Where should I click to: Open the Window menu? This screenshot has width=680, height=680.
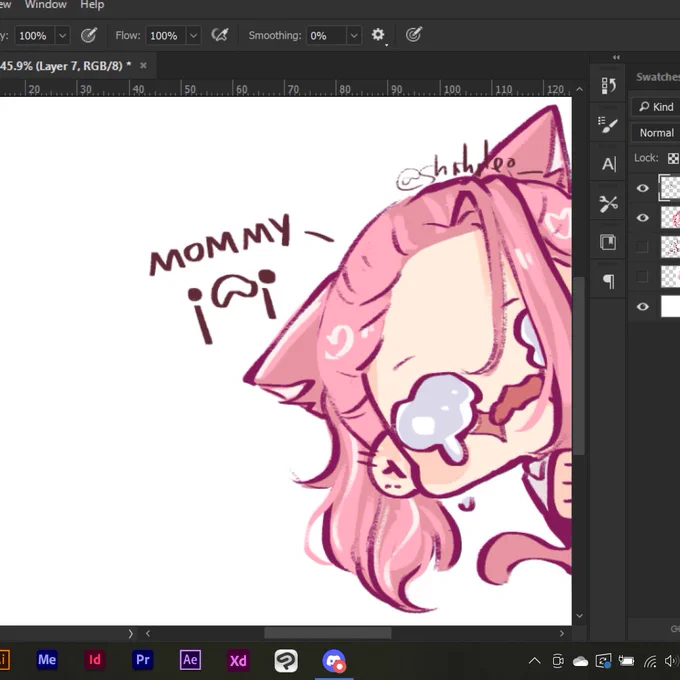click(x=46, y=5)
